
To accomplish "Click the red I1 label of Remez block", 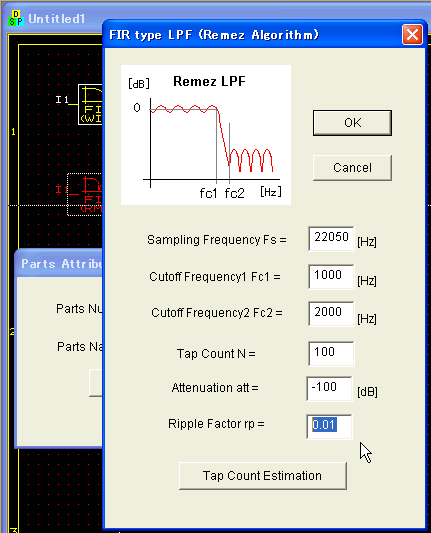I will [x=61, y=189].
